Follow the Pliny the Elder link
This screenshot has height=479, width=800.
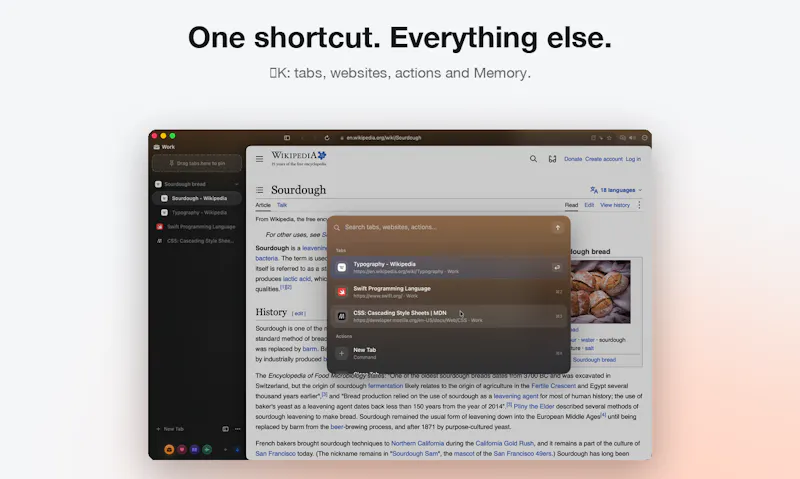[534, 407]
